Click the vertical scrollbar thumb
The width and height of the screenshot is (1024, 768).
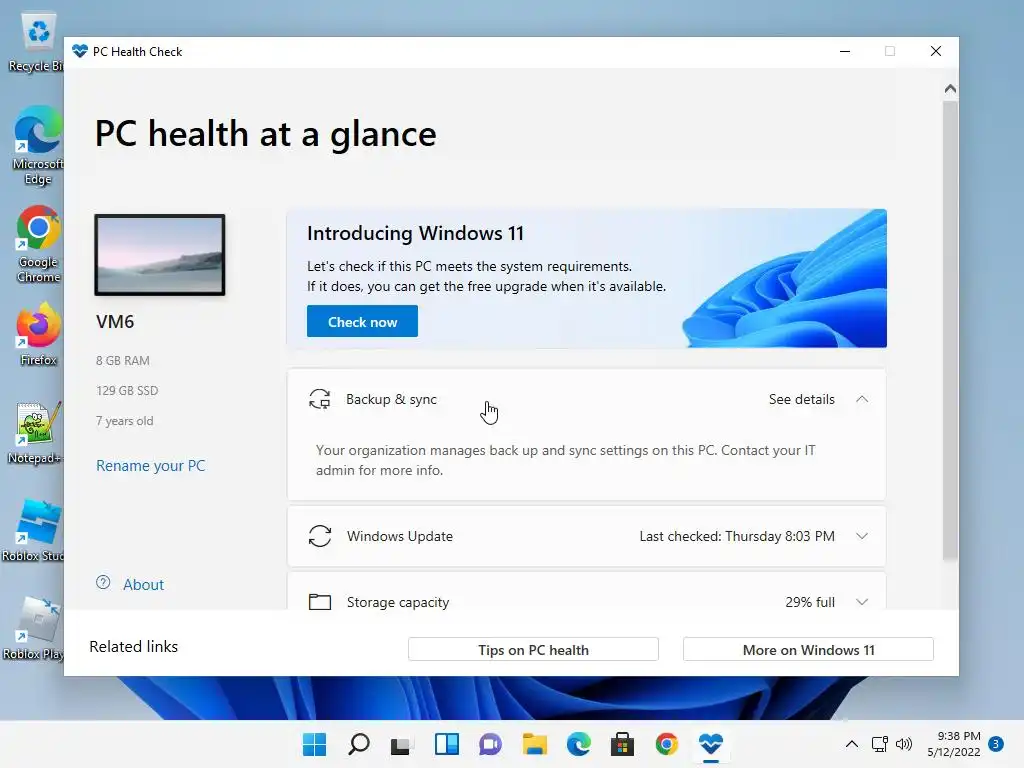tap(950, 330)
